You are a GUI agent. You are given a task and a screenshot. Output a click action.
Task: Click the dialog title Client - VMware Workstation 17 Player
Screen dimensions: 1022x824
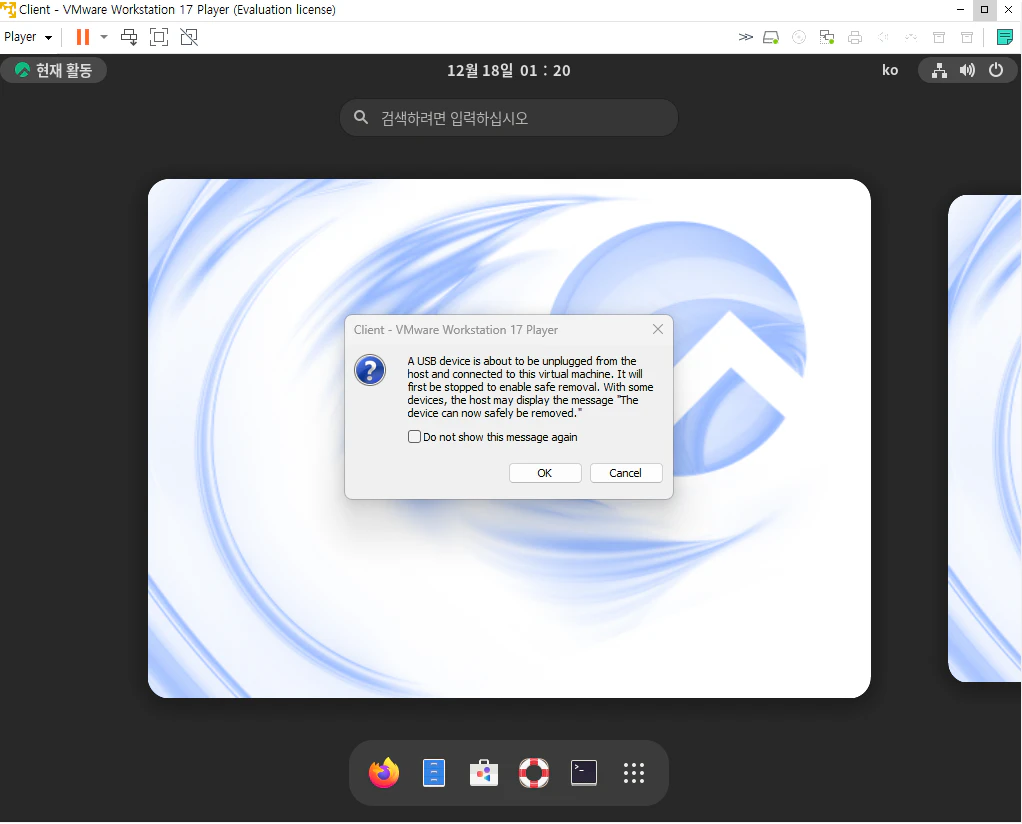(x=456, y=330)
